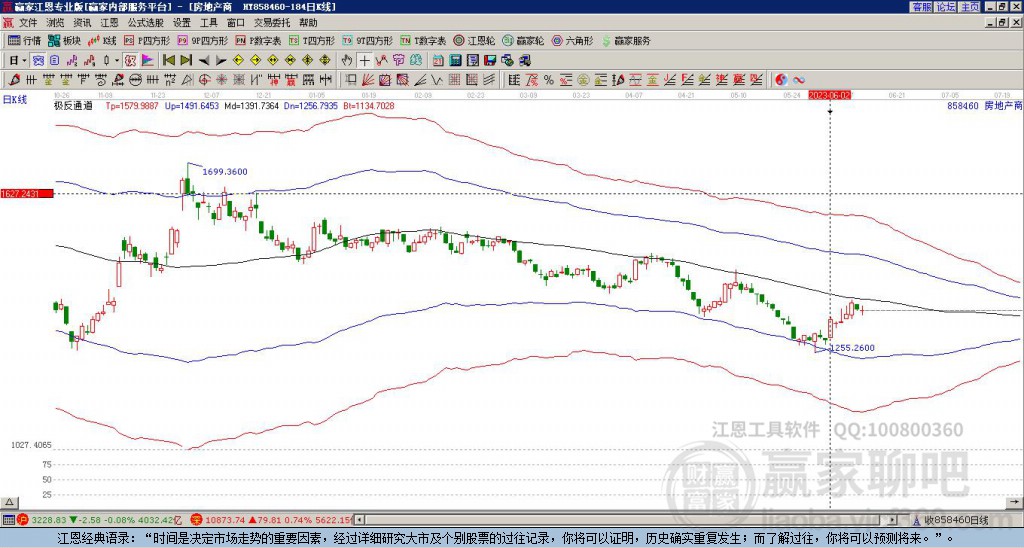Click the black left arrow icon
Screen dimensions: 1024x548
coord(204,61)
